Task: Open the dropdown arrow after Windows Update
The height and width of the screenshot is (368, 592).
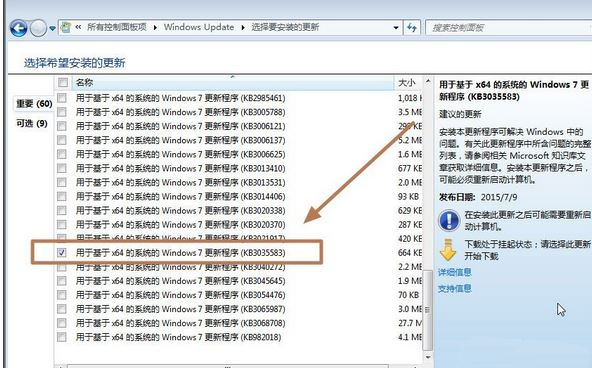Action: [243, 28]
